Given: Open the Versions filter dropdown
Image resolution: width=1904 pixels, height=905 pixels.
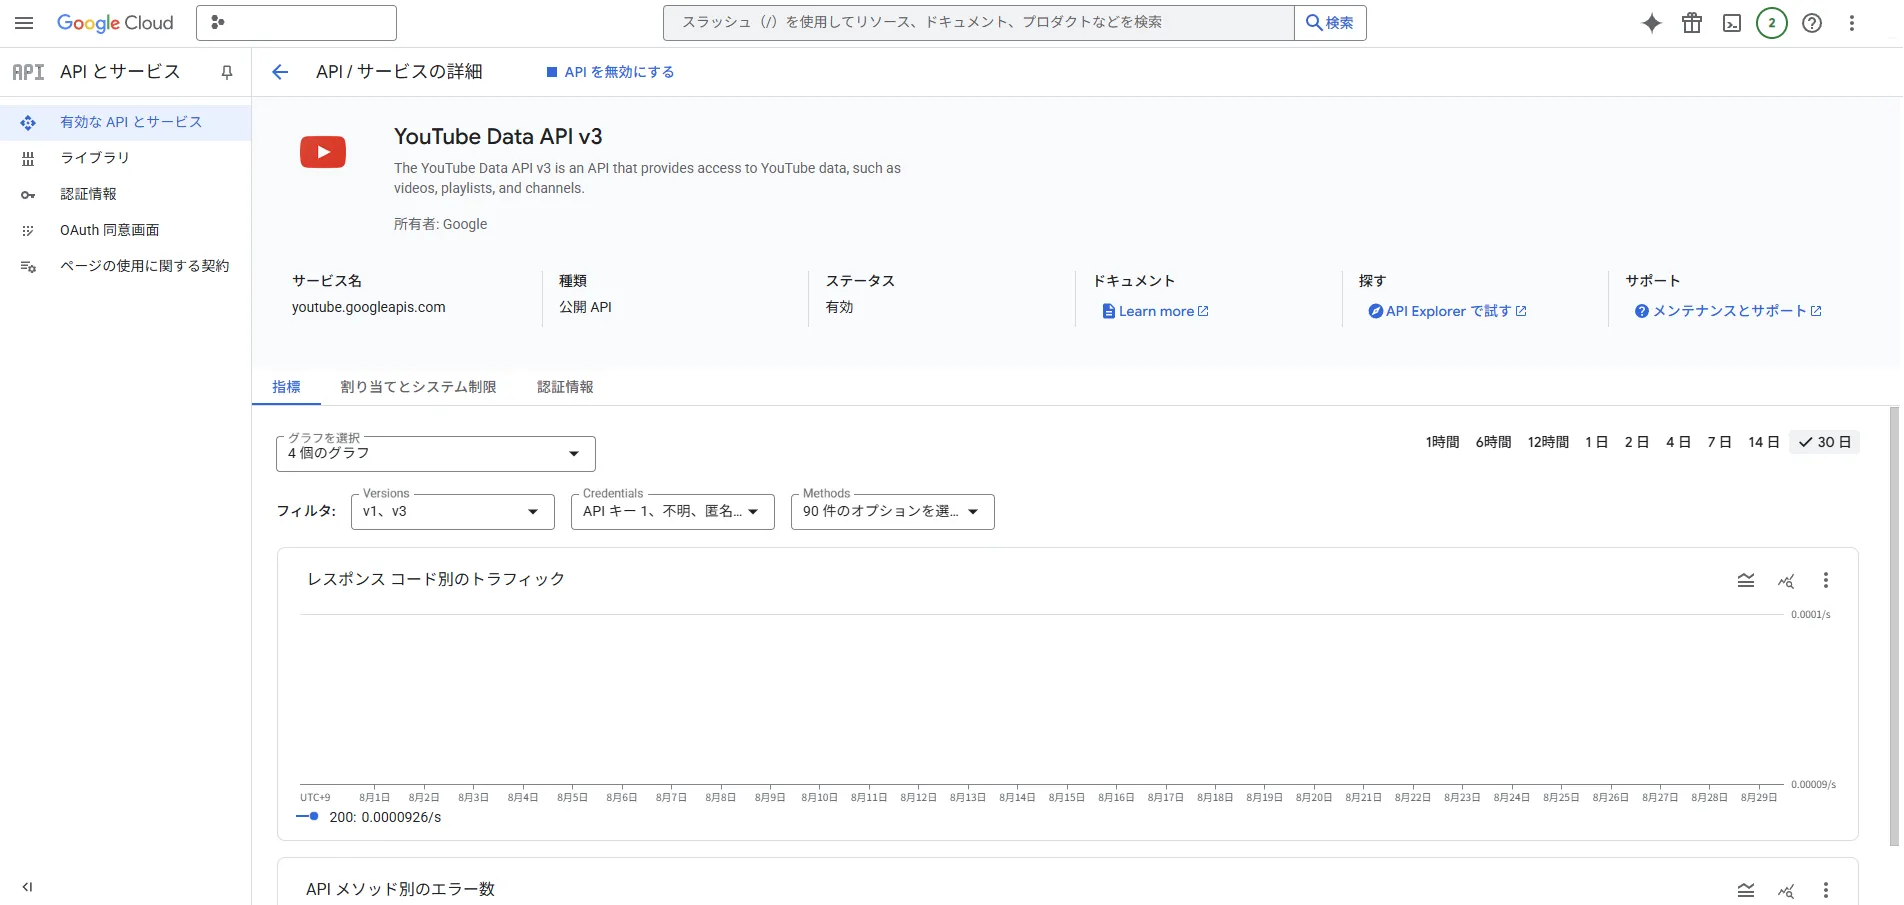Looking at the screenshot, I should 453,512.
